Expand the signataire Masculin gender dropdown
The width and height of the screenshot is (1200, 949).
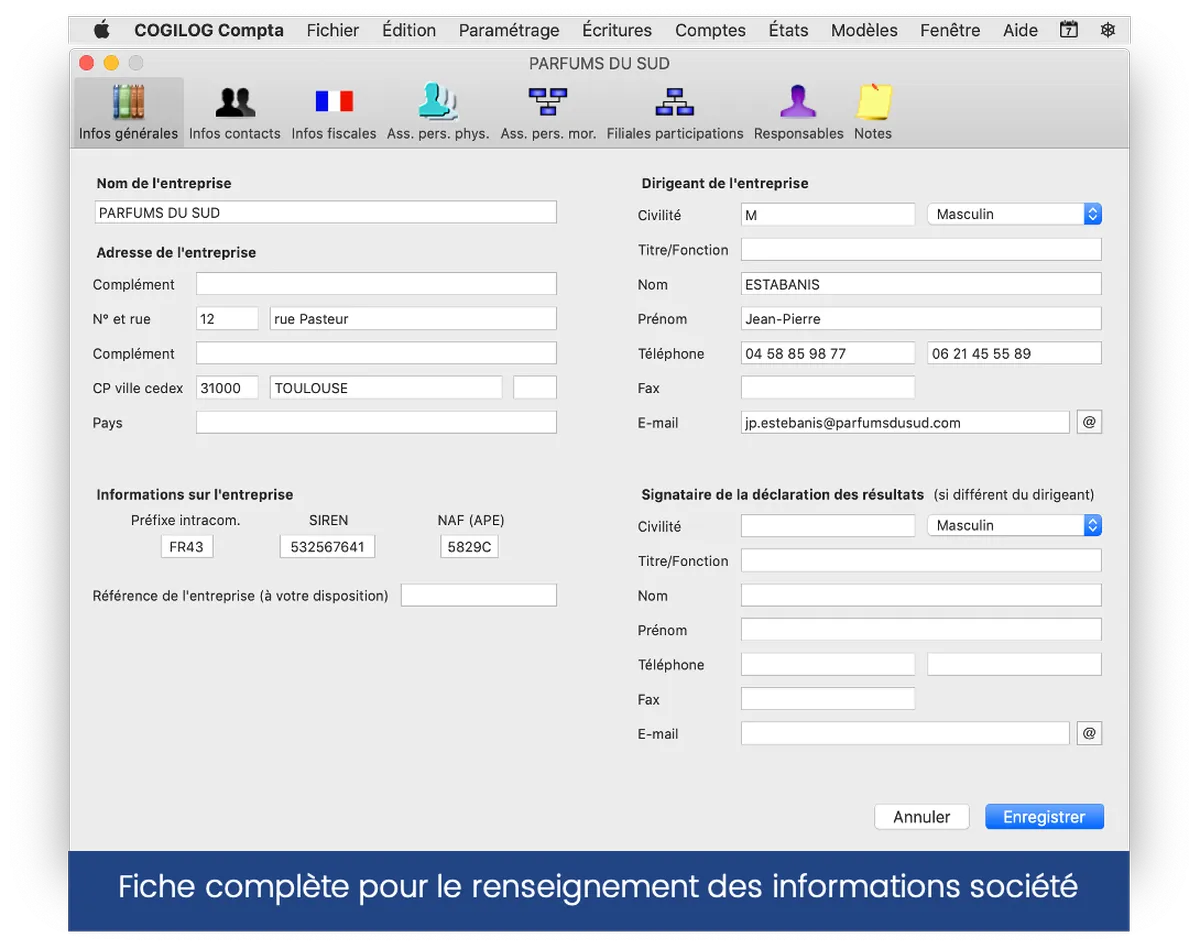[1014, 525]
